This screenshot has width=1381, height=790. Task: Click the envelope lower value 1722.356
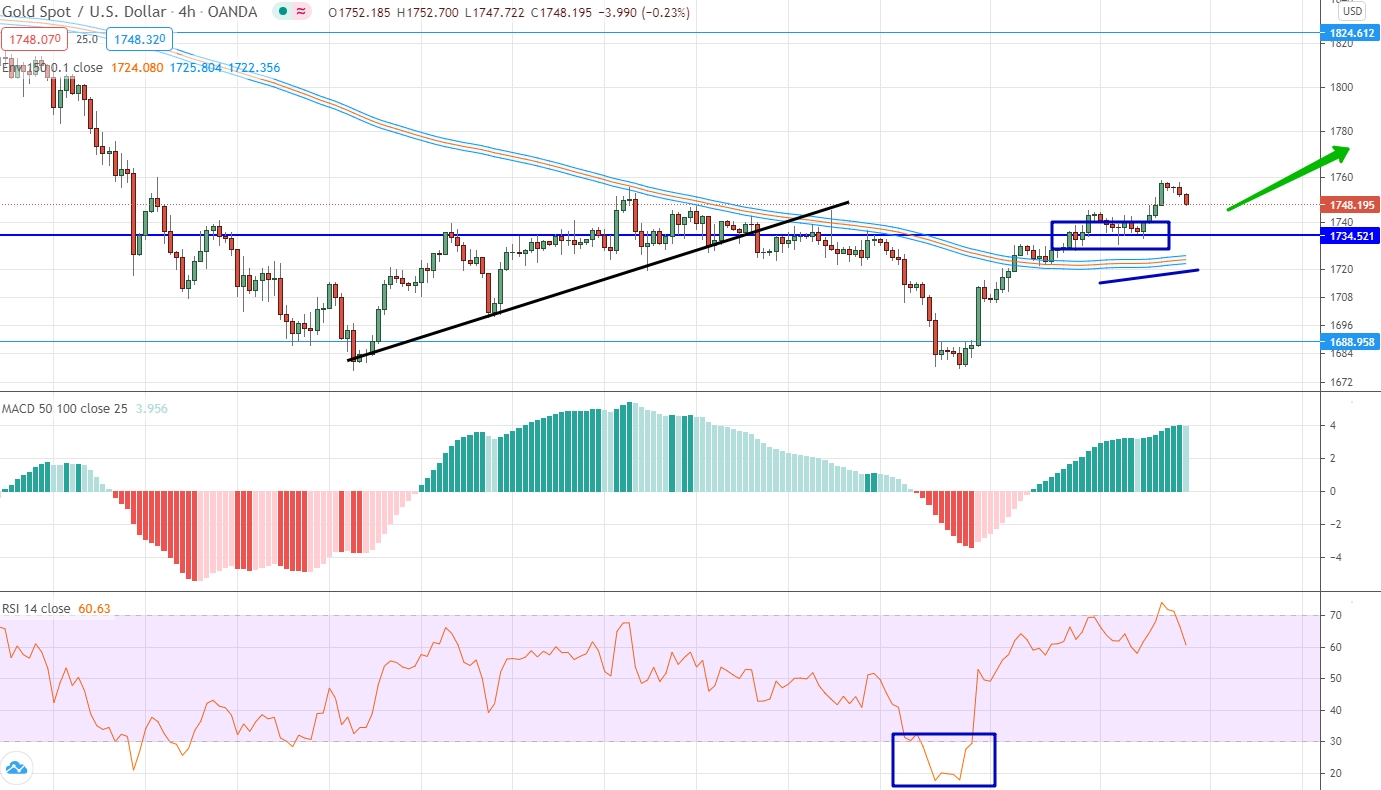(254, 68)
